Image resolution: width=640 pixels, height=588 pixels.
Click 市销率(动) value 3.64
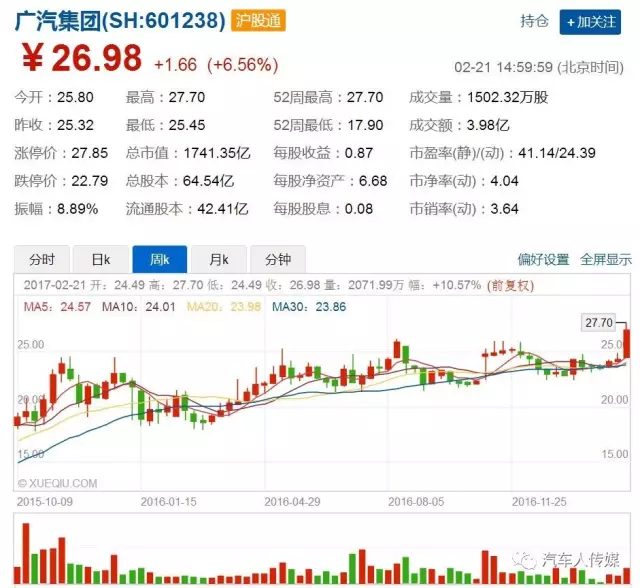click(504, 209)
